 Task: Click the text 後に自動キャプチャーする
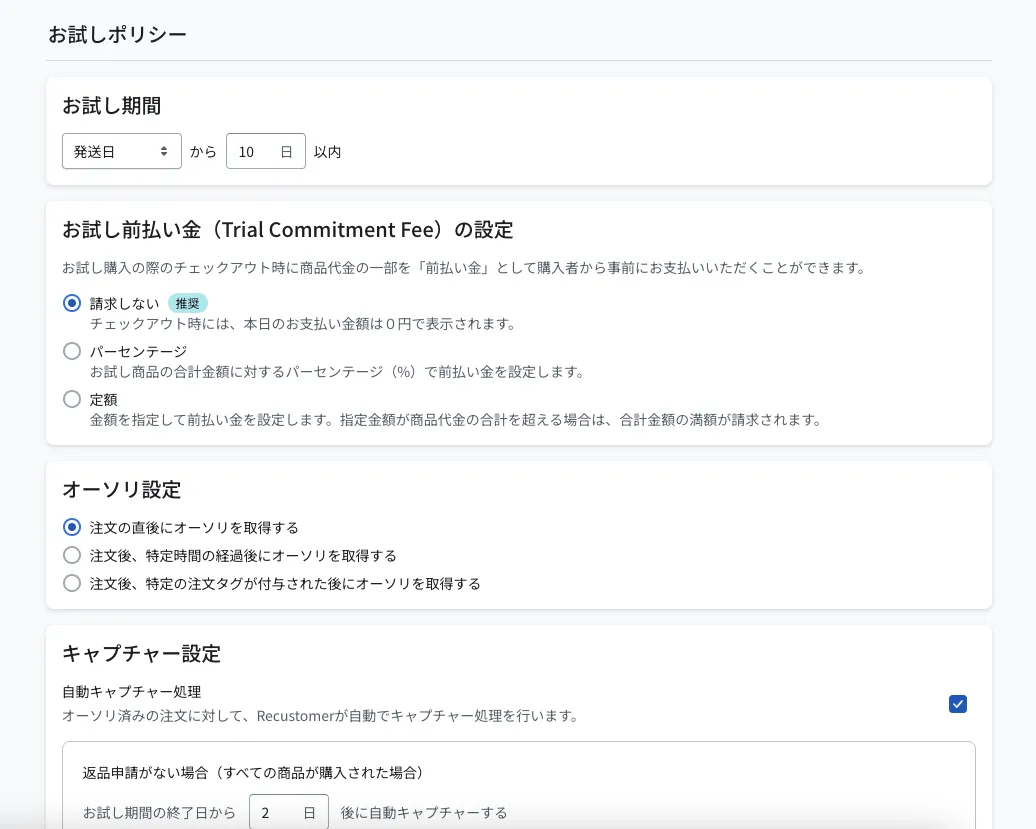(x=424, y=812)
